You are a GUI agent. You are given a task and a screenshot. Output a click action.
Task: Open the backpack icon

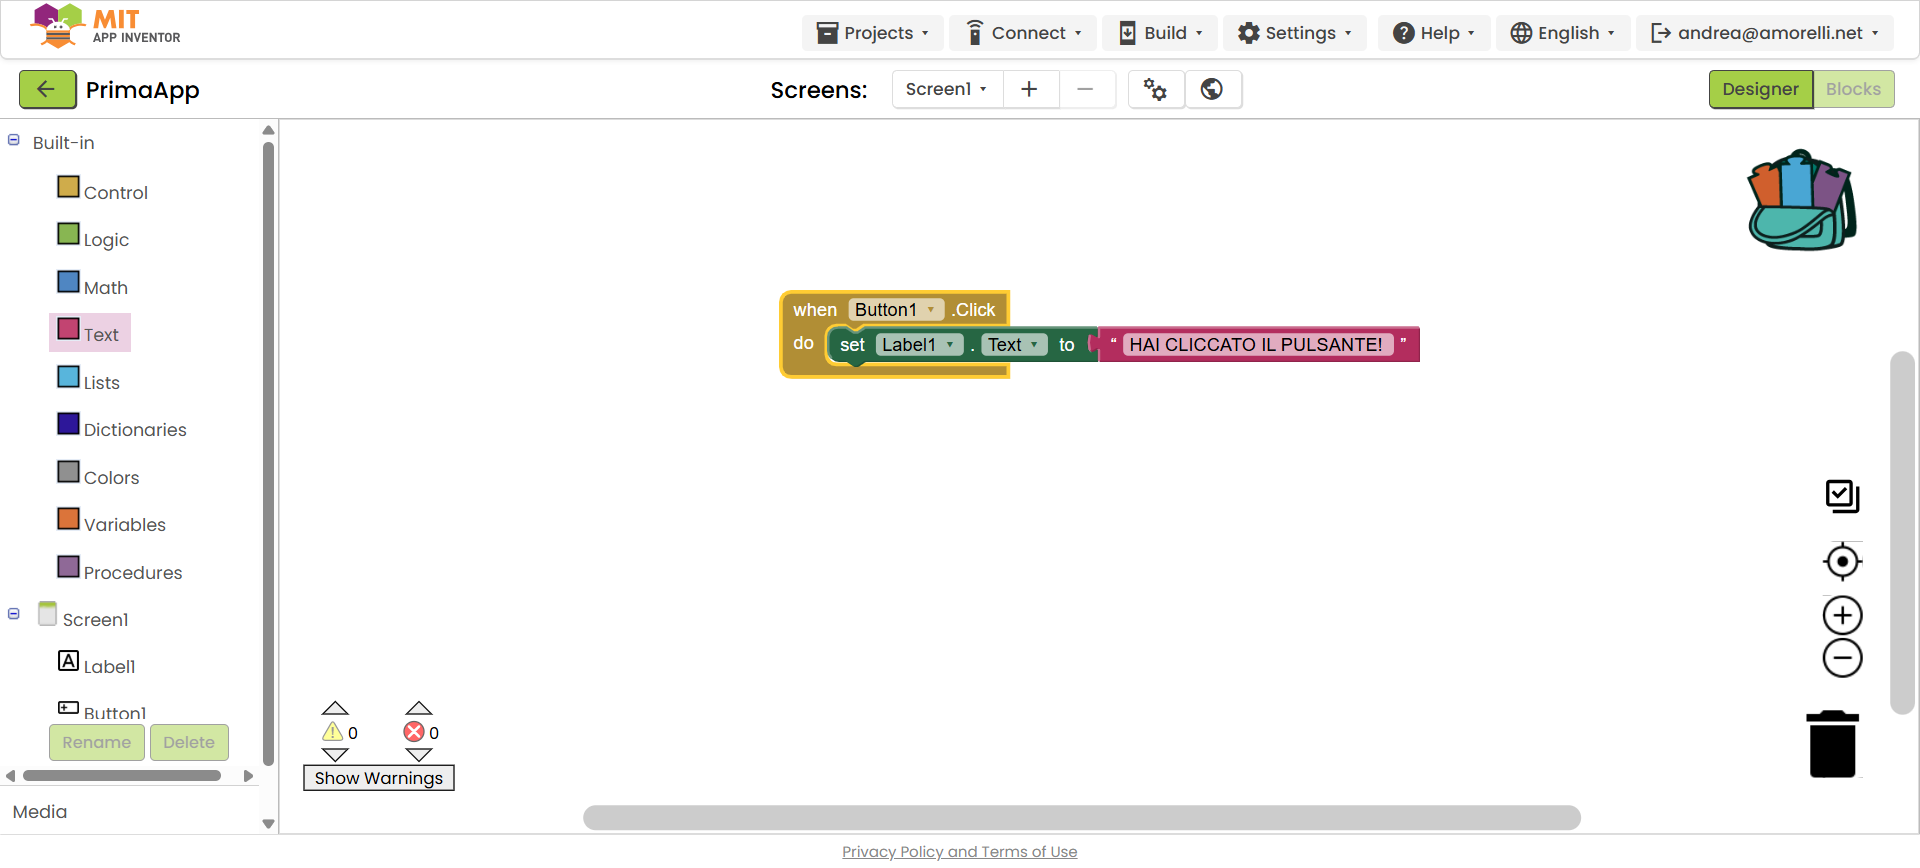click(x=1801, y=201)
